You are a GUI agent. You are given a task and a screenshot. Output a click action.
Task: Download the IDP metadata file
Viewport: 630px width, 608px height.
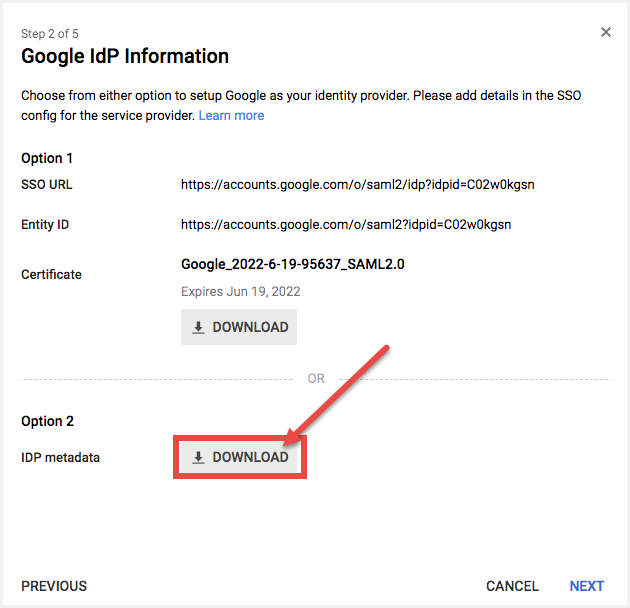[x=239, y=457]
